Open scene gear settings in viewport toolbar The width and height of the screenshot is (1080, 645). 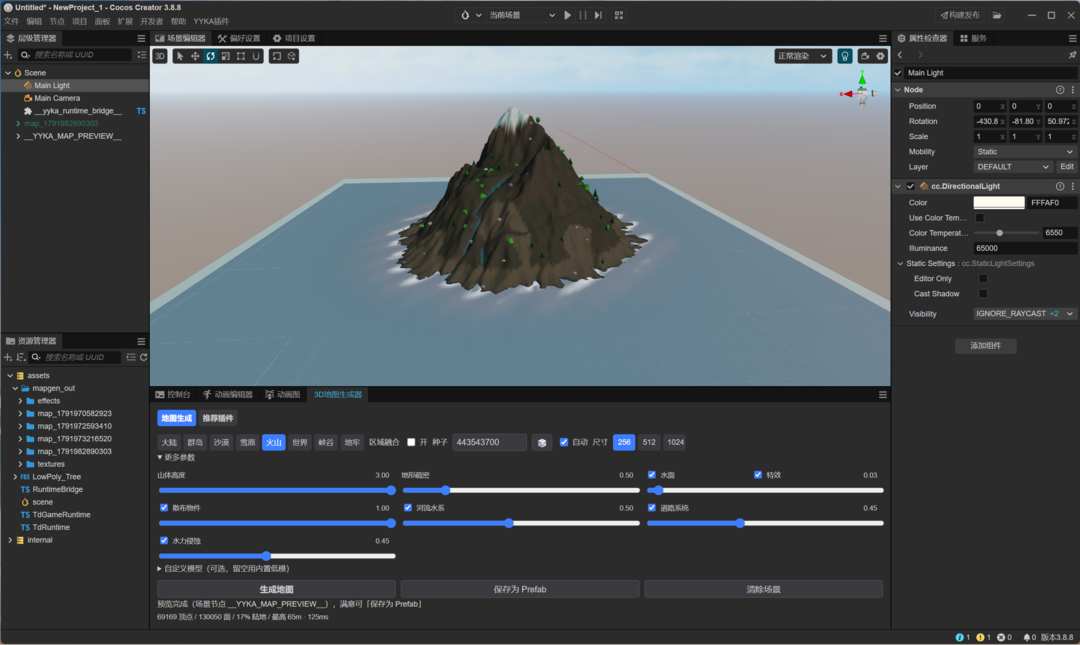[x=880, y=56]
